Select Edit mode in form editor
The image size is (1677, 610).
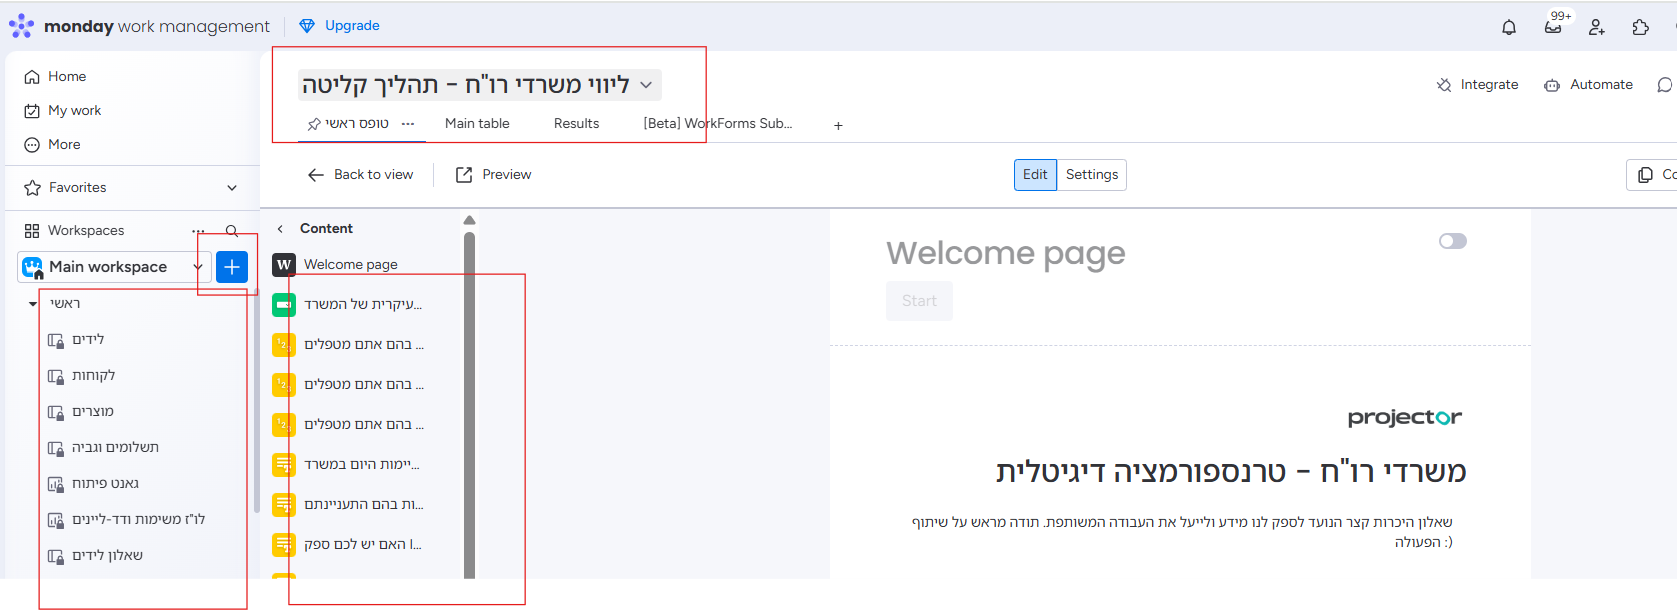coord(1035,175)
